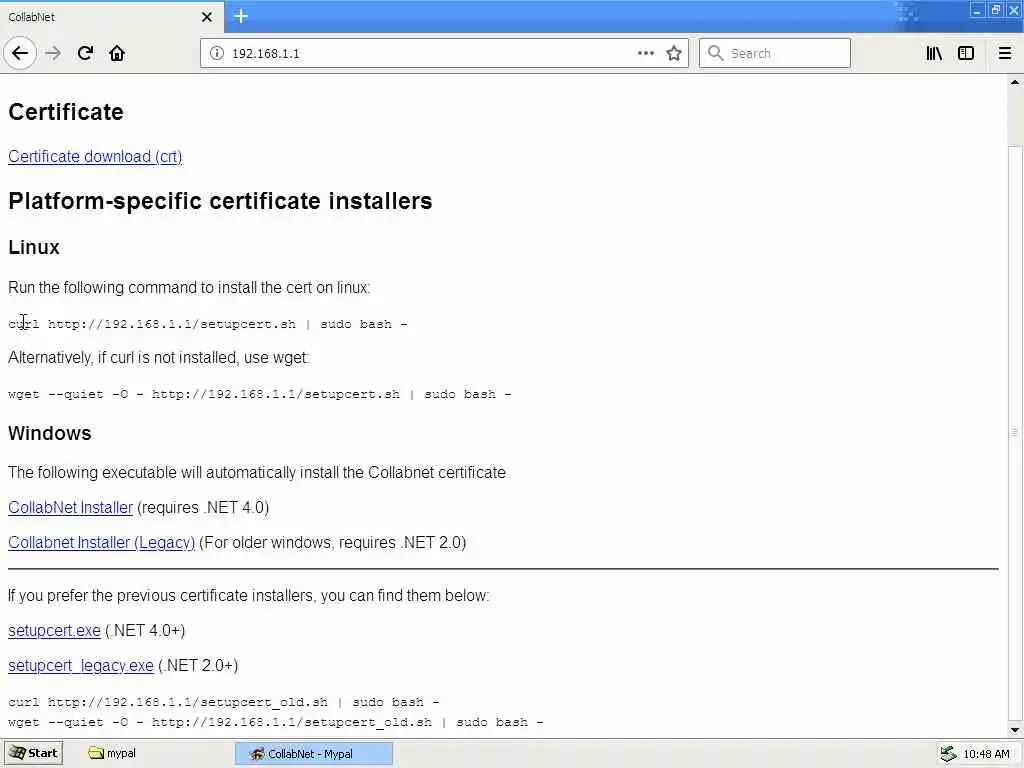
Task: Download the CollabNet Installer
Action: click(71, 507)
